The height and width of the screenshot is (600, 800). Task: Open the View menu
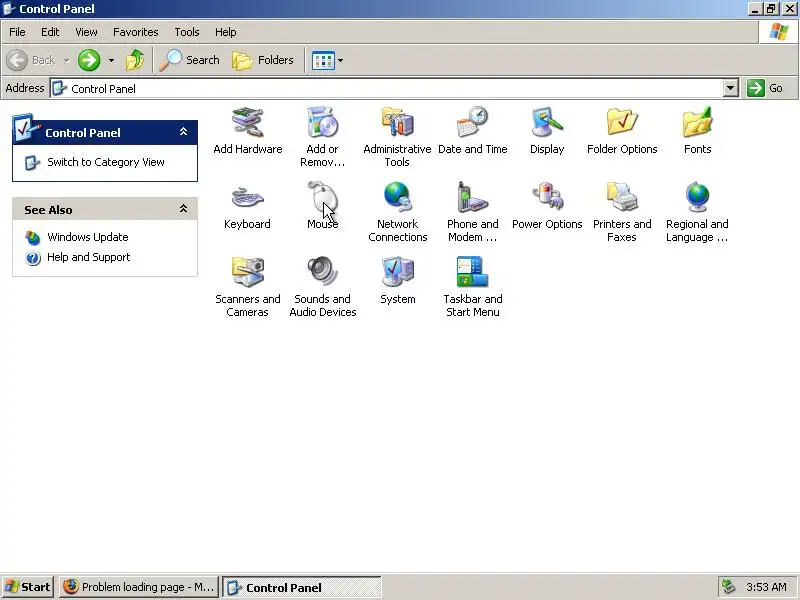pos(86,32)
